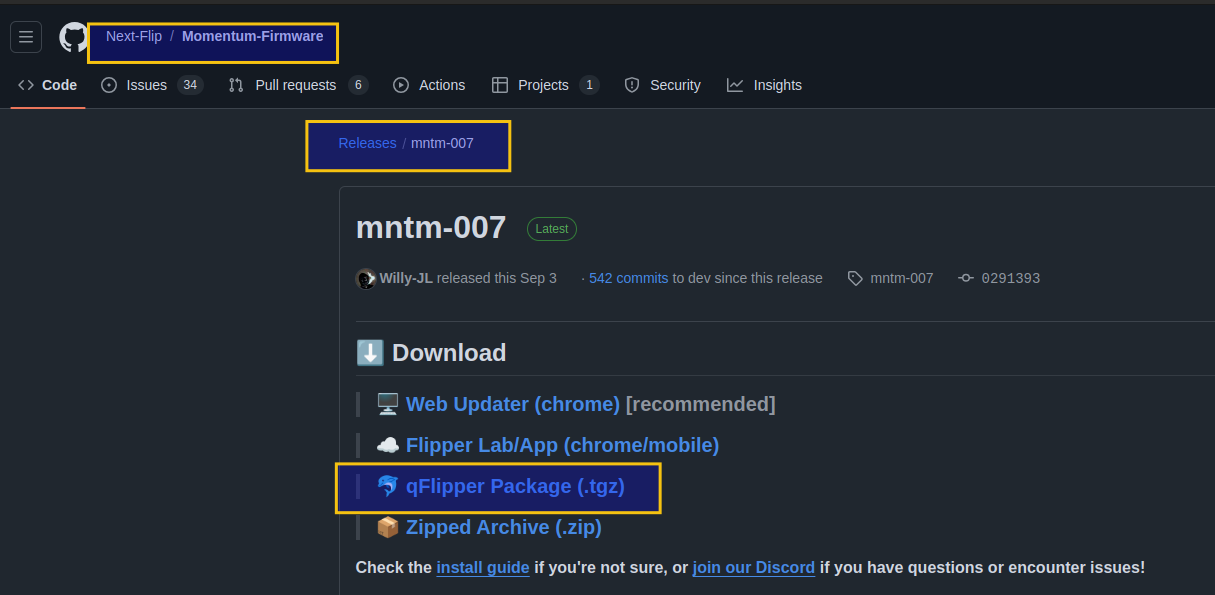1215x595 pixels.
Task: Click the "released this Sep 3" text
Action: click(497, 278)
